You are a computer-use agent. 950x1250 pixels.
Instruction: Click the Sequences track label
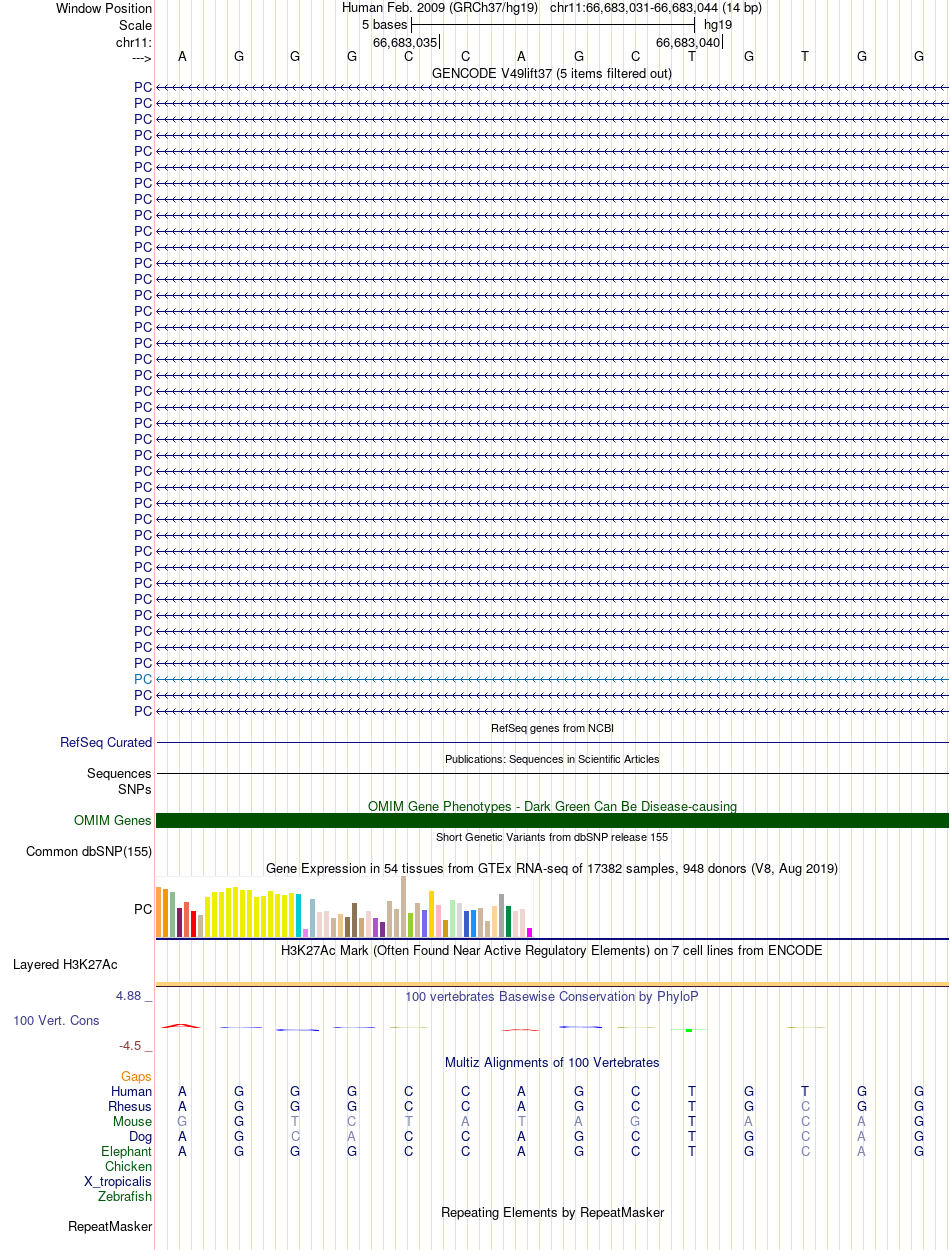coord(119,773)
